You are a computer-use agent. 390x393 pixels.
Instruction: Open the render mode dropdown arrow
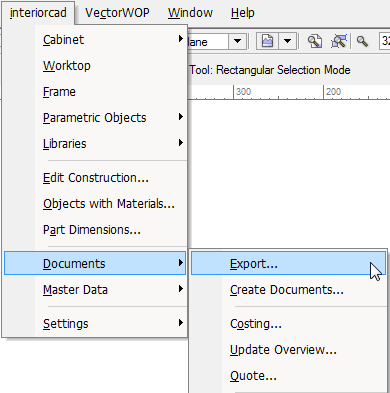pyautogui.click(x=287, y=41)
